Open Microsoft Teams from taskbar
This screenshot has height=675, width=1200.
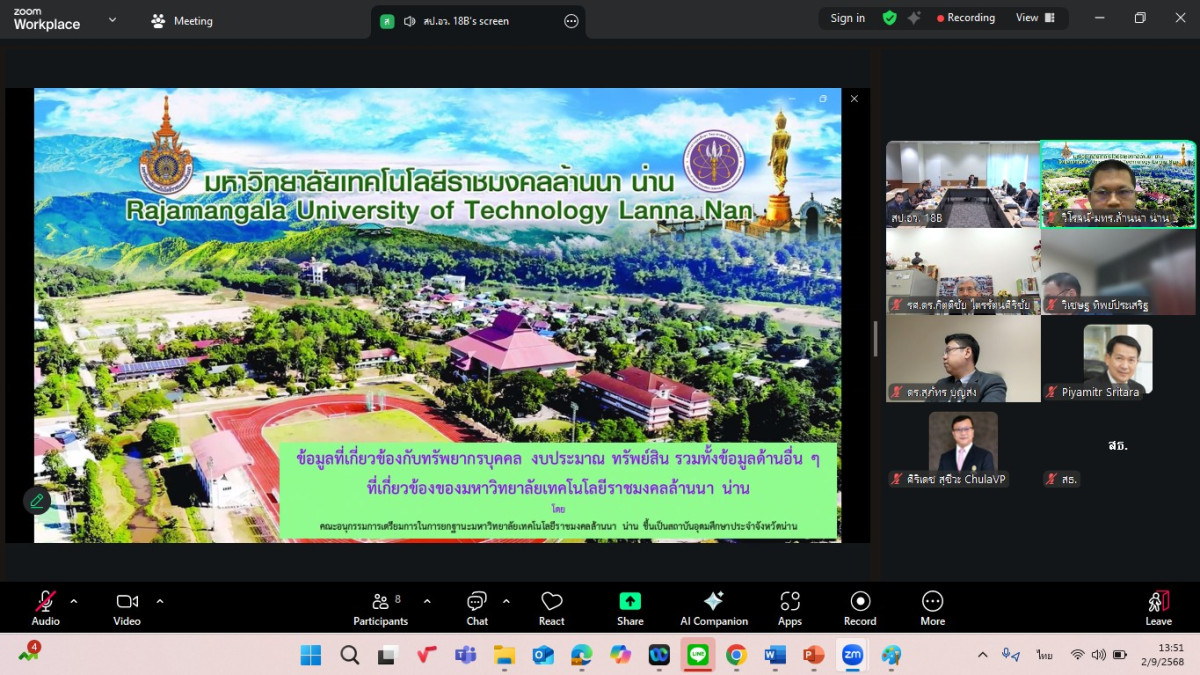coord(466,655)
